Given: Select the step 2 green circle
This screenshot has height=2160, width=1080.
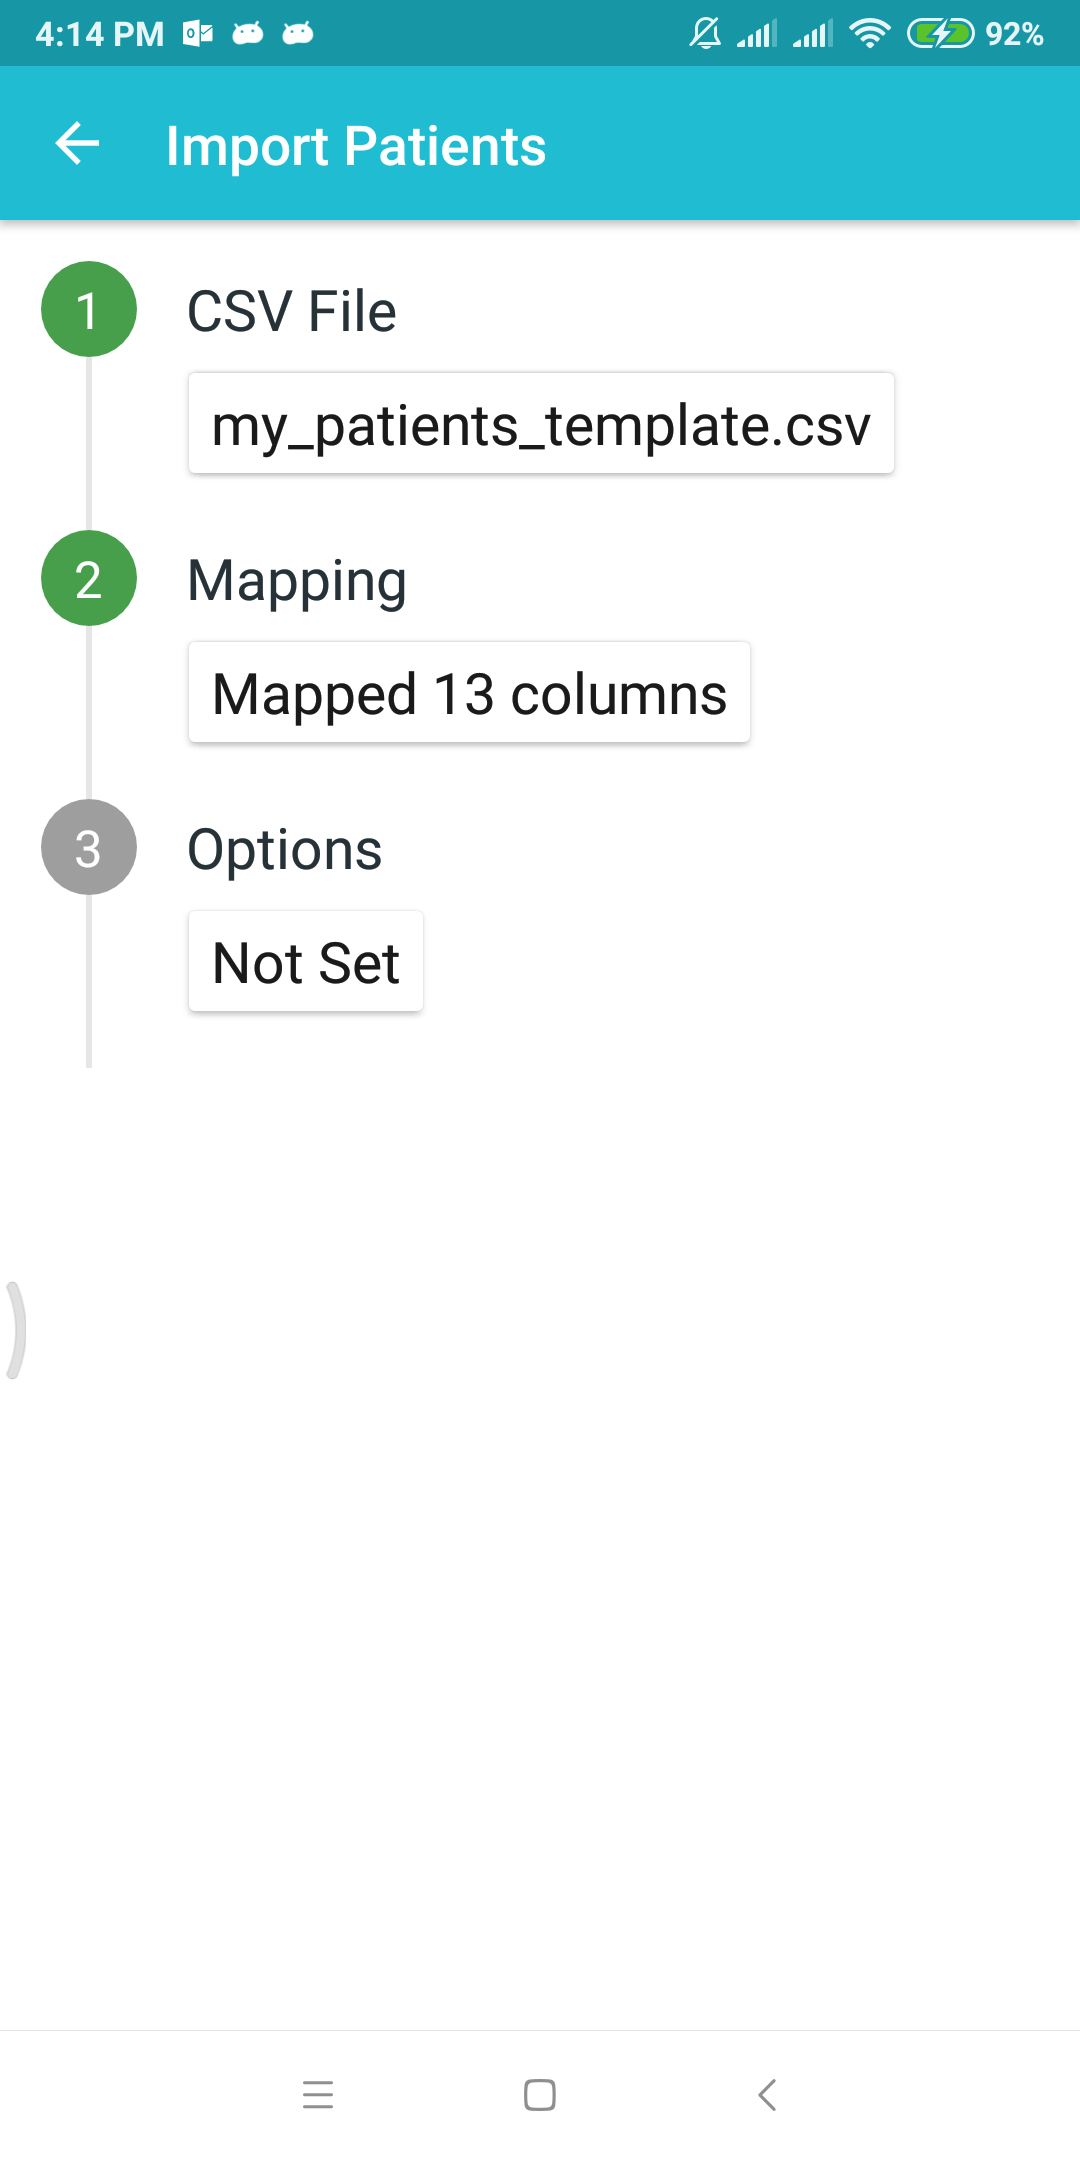Looking at the screenshot, I should [89, 578].
